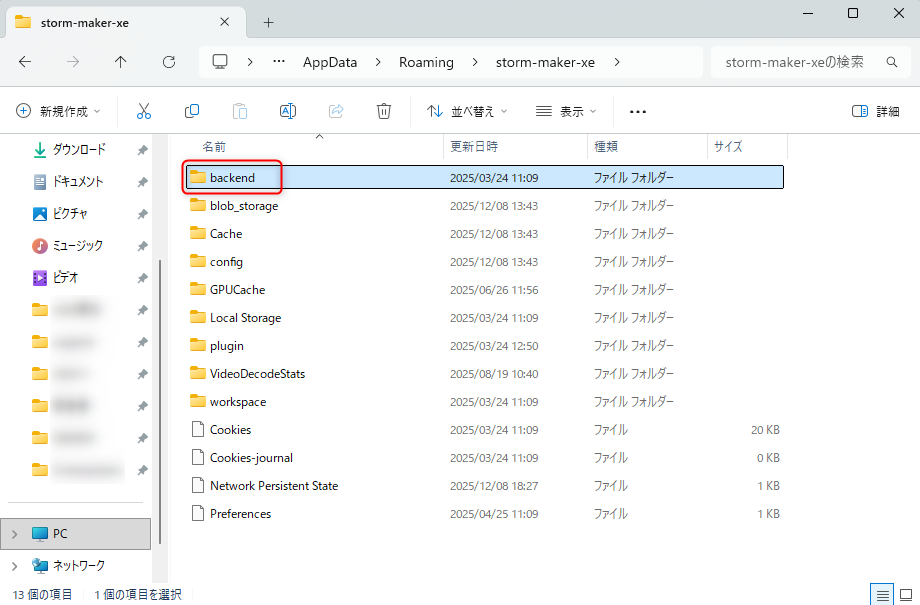The width and height of the screenshot is (920, 605).
Task: Click the Roaming breadcrumb segment
Action: pyautogui.click(x=426, y=62)
